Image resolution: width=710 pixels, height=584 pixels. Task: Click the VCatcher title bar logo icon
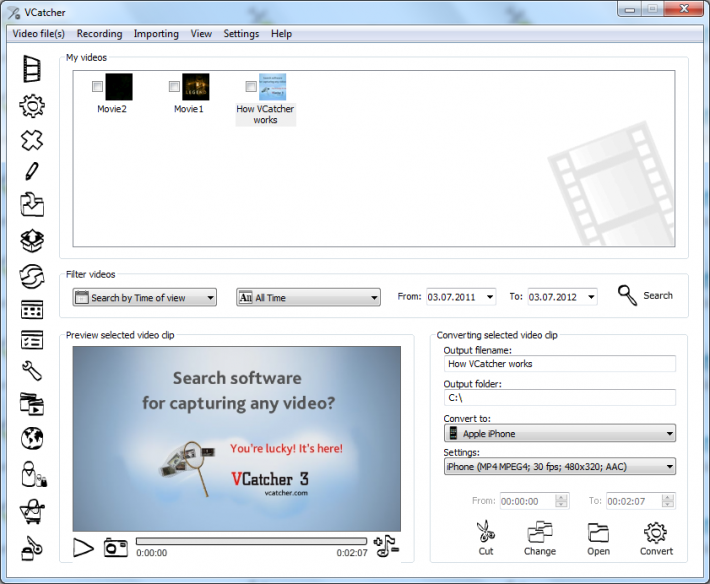point(14,13)
